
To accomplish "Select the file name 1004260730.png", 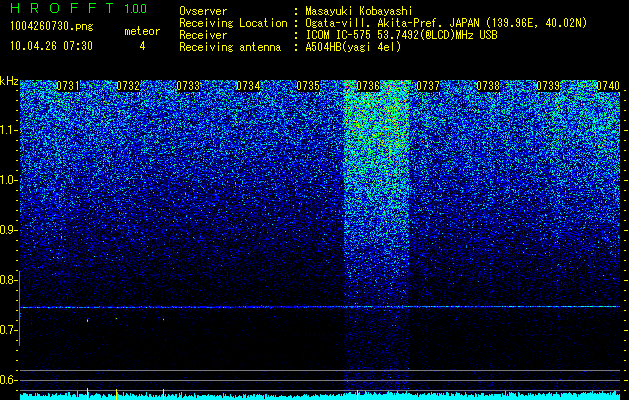I will 52,27.
